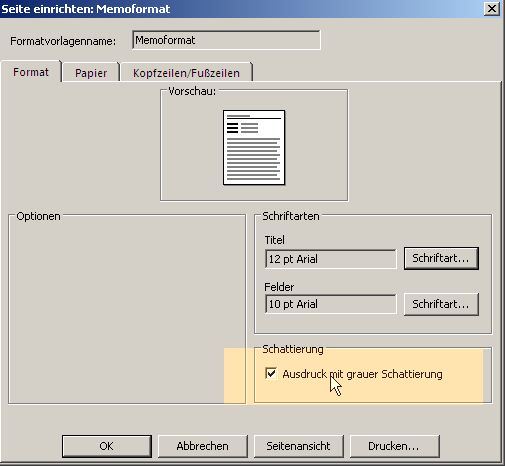Click the 'Seite einrichten: Memoformat' title bar
Screen dimensions: 505x466
tap(240, 9)
